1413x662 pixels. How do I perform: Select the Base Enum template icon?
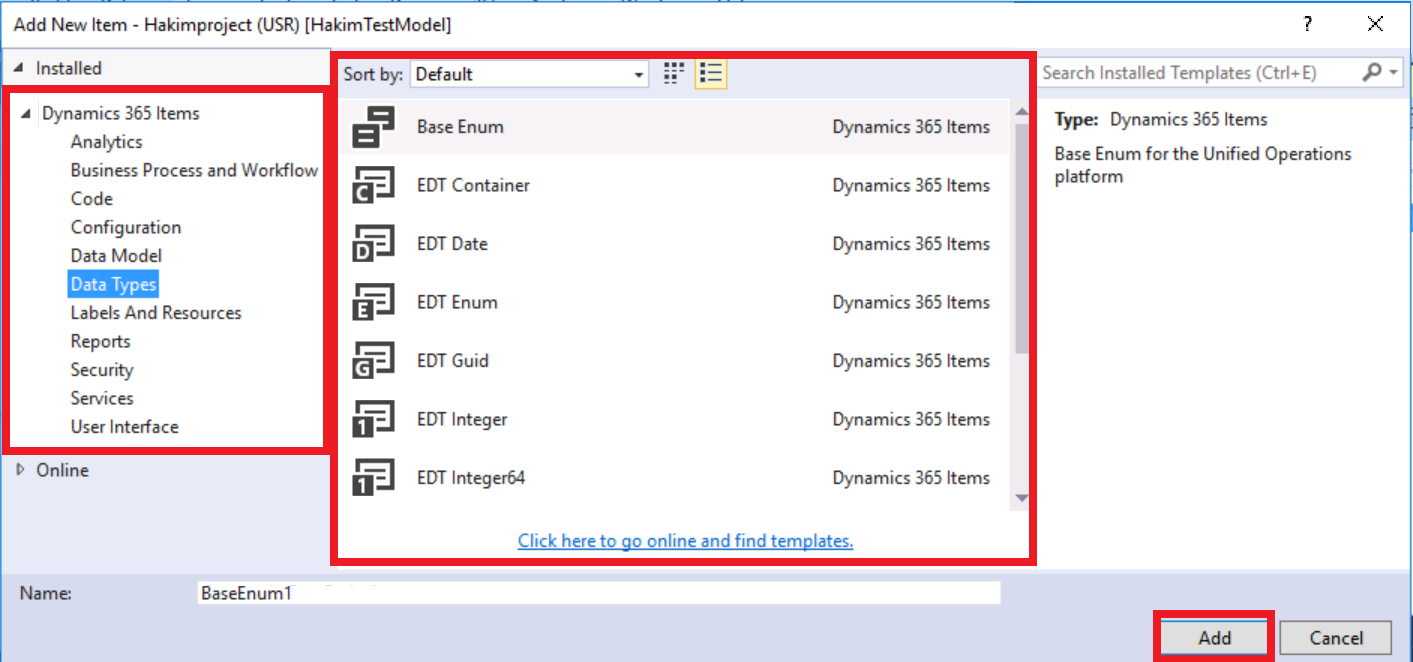(x=374, y=127)
